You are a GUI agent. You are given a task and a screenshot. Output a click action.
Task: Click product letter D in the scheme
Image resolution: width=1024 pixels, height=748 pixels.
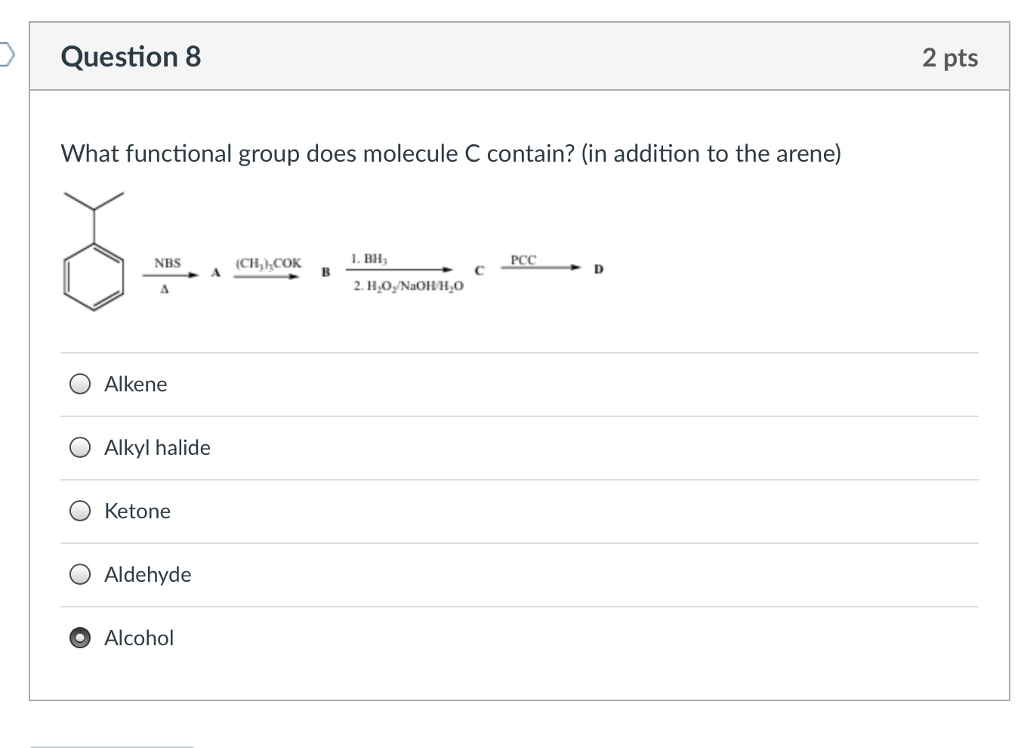597,268
